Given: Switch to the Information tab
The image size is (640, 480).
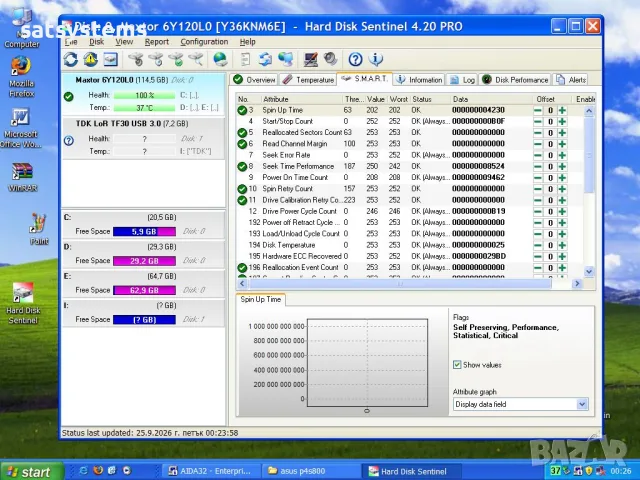Looking at the screenshot, I should [419, 80].
